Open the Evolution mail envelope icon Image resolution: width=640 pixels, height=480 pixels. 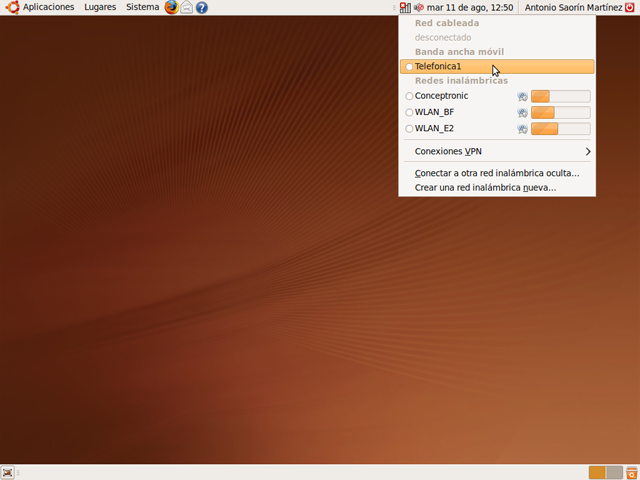(186, 7)
